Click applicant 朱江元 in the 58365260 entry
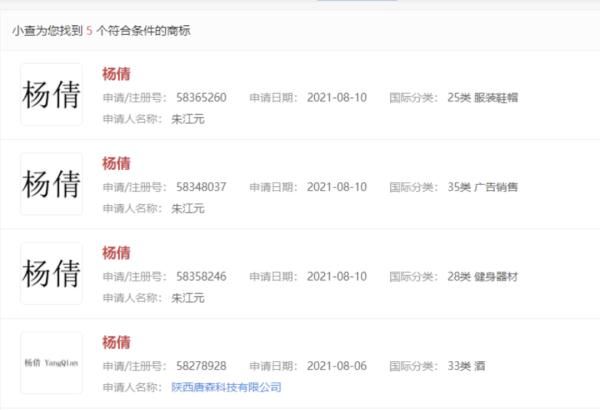This screenshot has height=410, width=600. [188, 119]
